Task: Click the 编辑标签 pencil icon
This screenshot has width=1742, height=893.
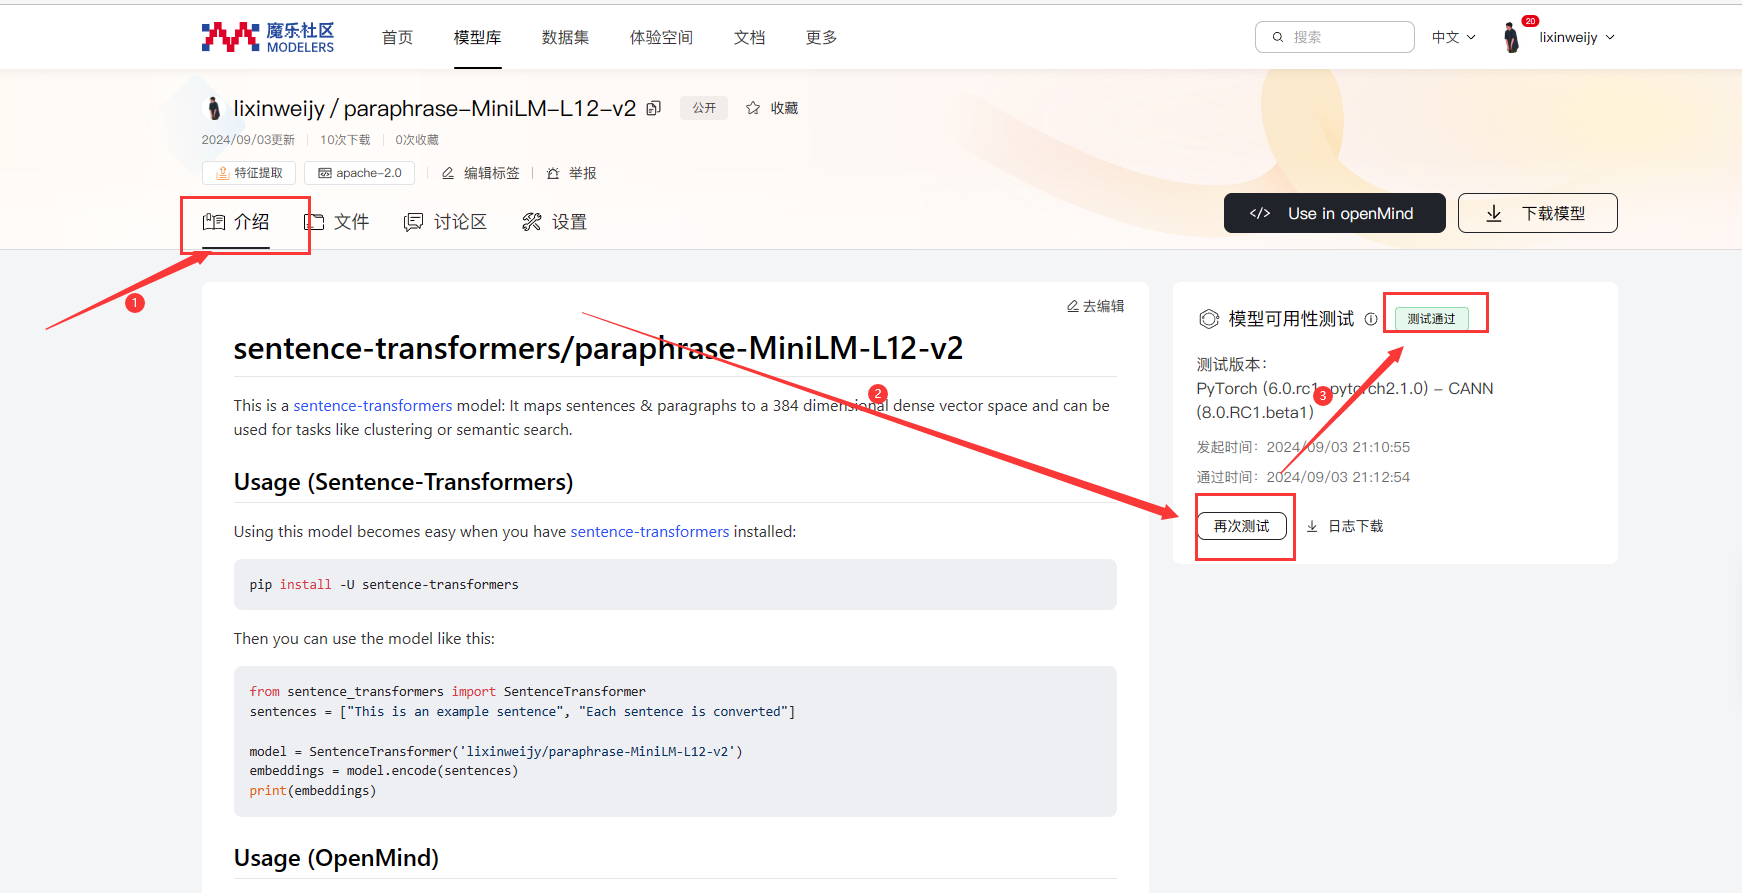Action: [x=448, y=173]
